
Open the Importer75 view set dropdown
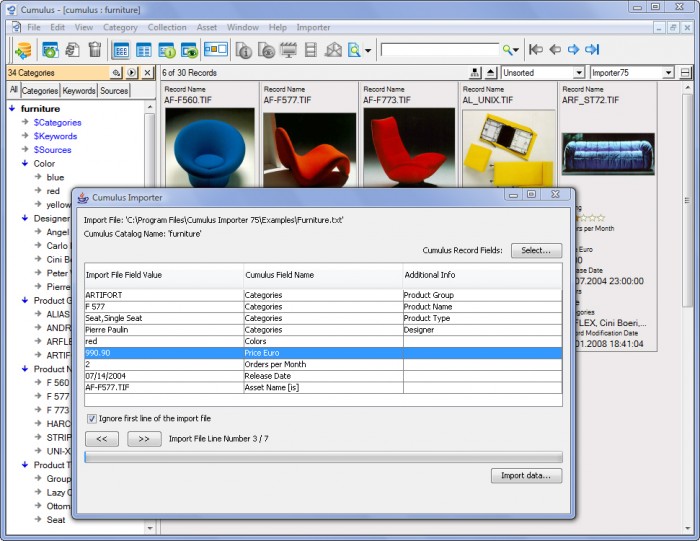point(668,73)
